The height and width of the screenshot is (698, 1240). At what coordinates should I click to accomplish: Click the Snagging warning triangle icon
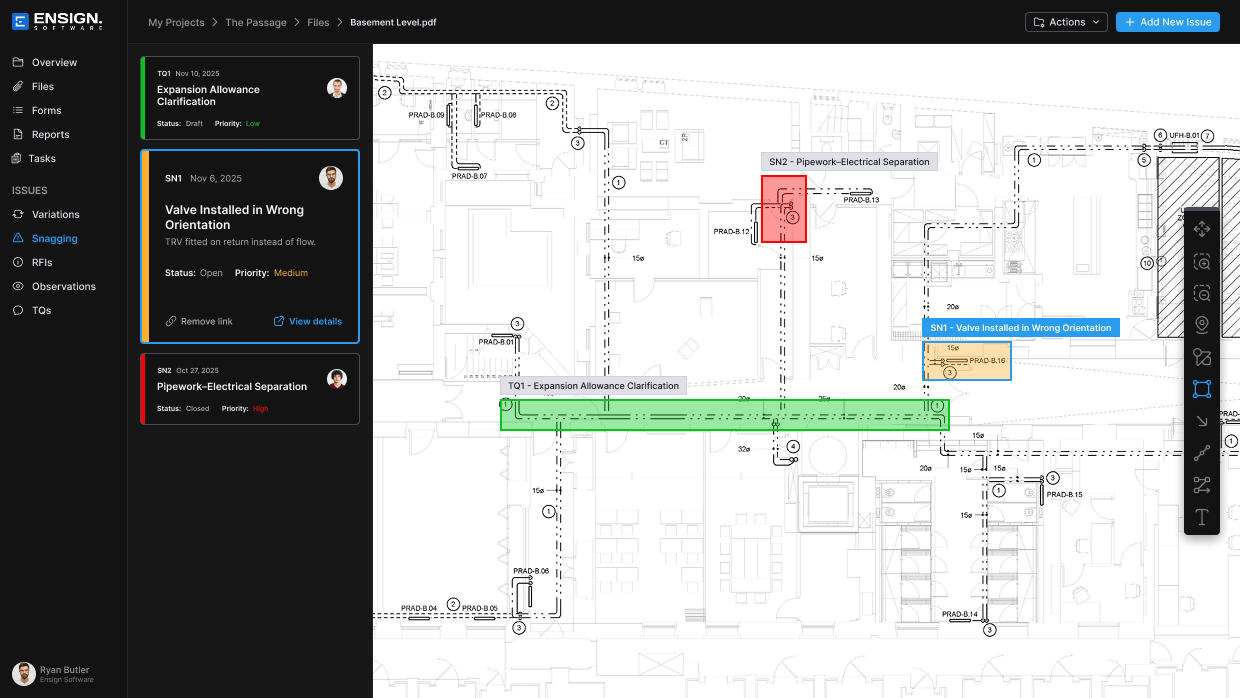coord(18,238)
